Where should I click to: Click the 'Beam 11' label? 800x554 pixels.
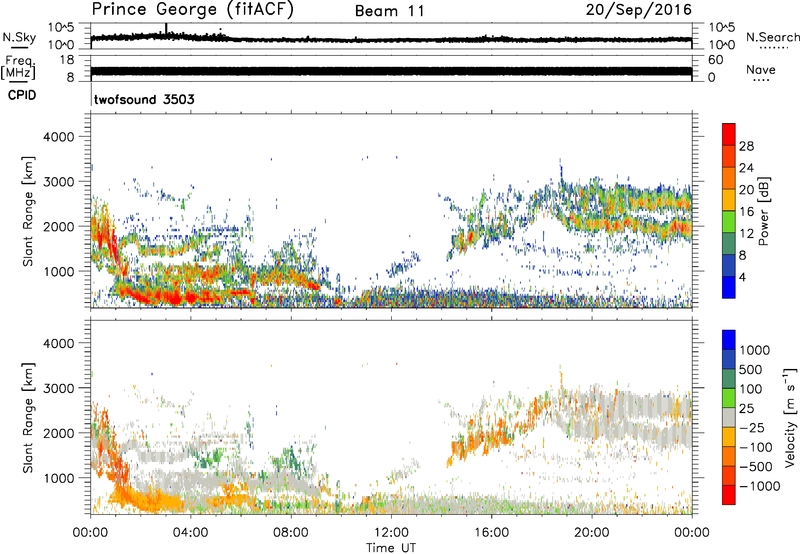click(x=390, y=11)
